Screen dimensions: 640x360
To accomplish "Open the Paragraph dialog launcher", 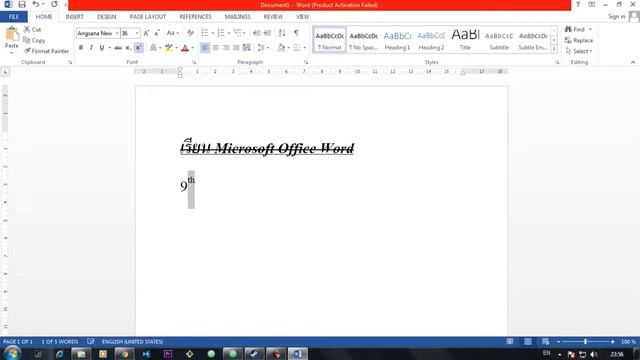I will pyautogui.click(x=306, y=62).
